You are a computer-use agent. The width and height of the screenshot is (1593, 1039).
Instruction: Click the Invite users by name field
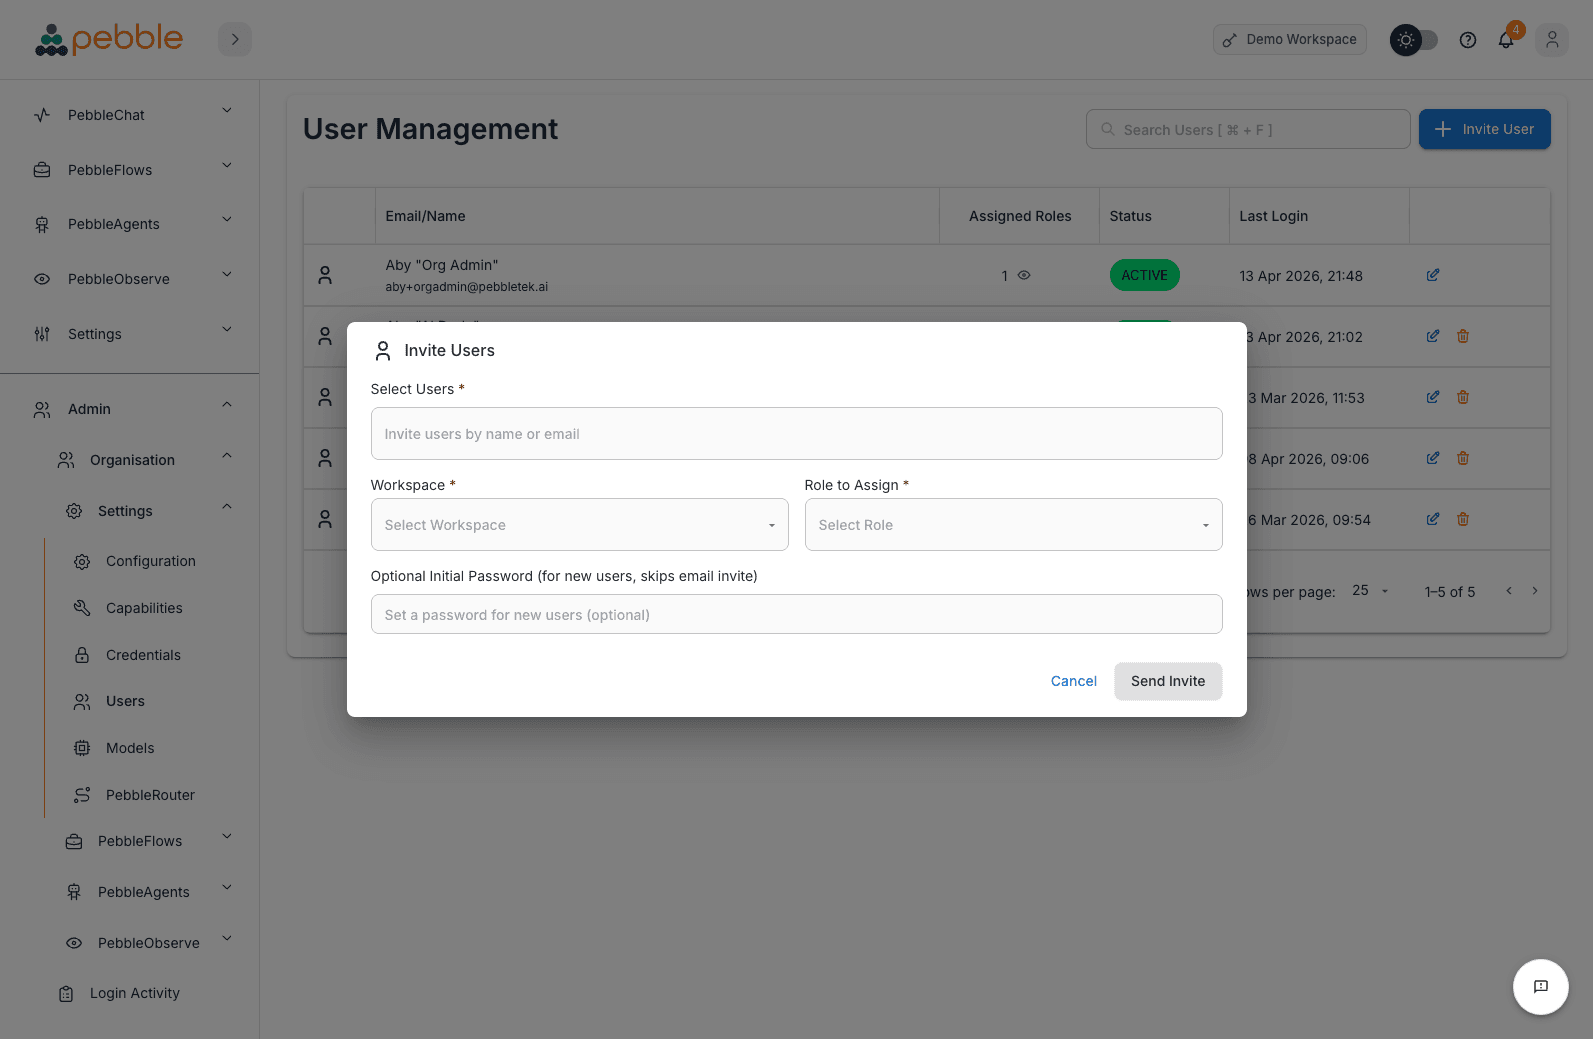pyautogui.click(x=796, y=434)
